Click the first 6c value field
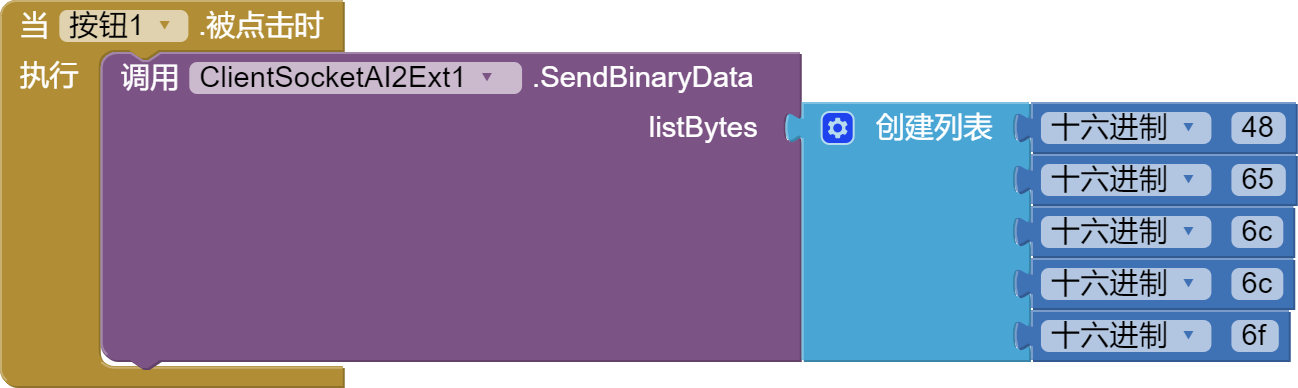Image resolution: width=1298 pixels, height=388 pixels. point(1257,231)
